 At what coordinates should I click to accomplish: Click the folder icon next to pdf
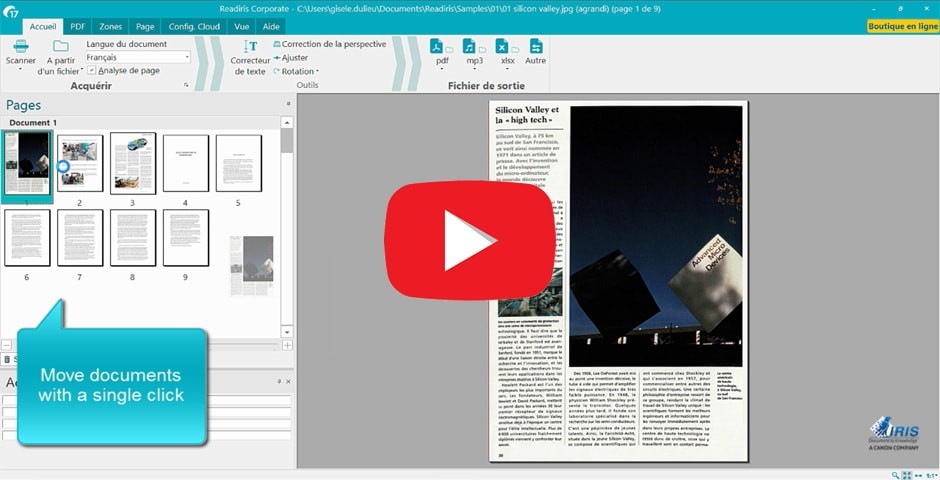(450, 49)
